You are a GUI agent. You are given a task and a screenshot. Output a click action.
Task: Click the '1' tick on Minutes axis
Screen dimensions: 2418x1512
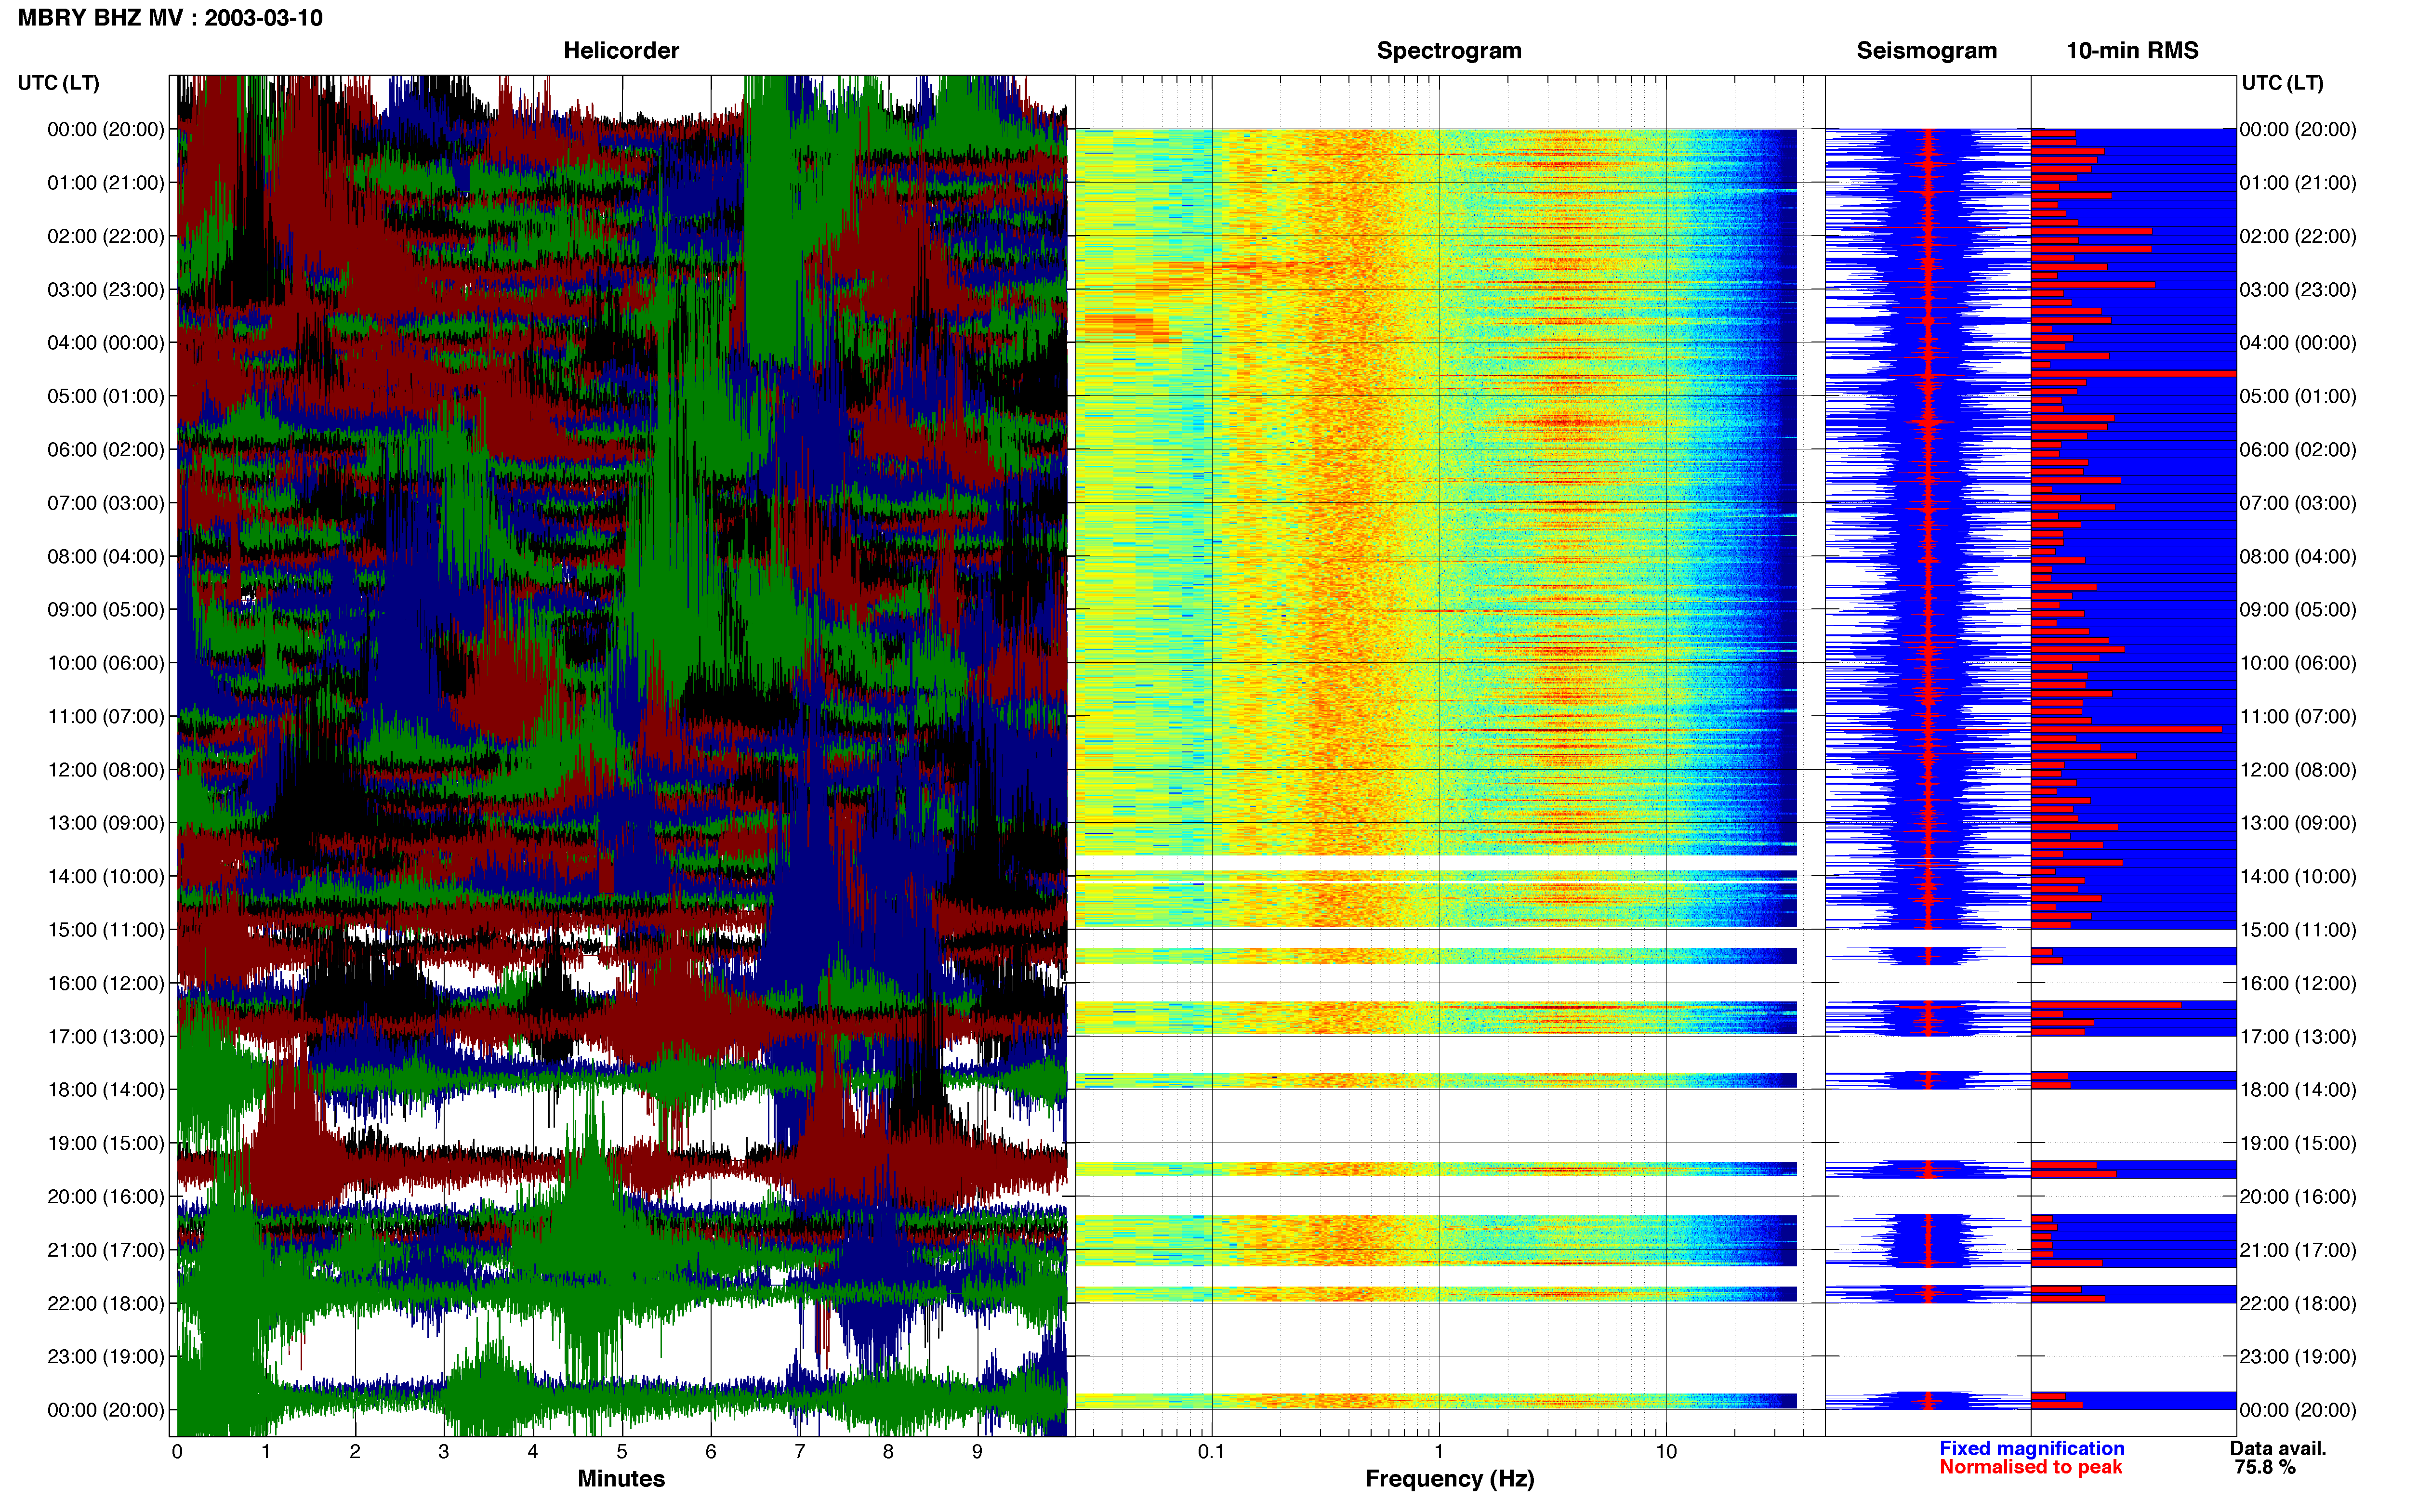(266, 1452)
